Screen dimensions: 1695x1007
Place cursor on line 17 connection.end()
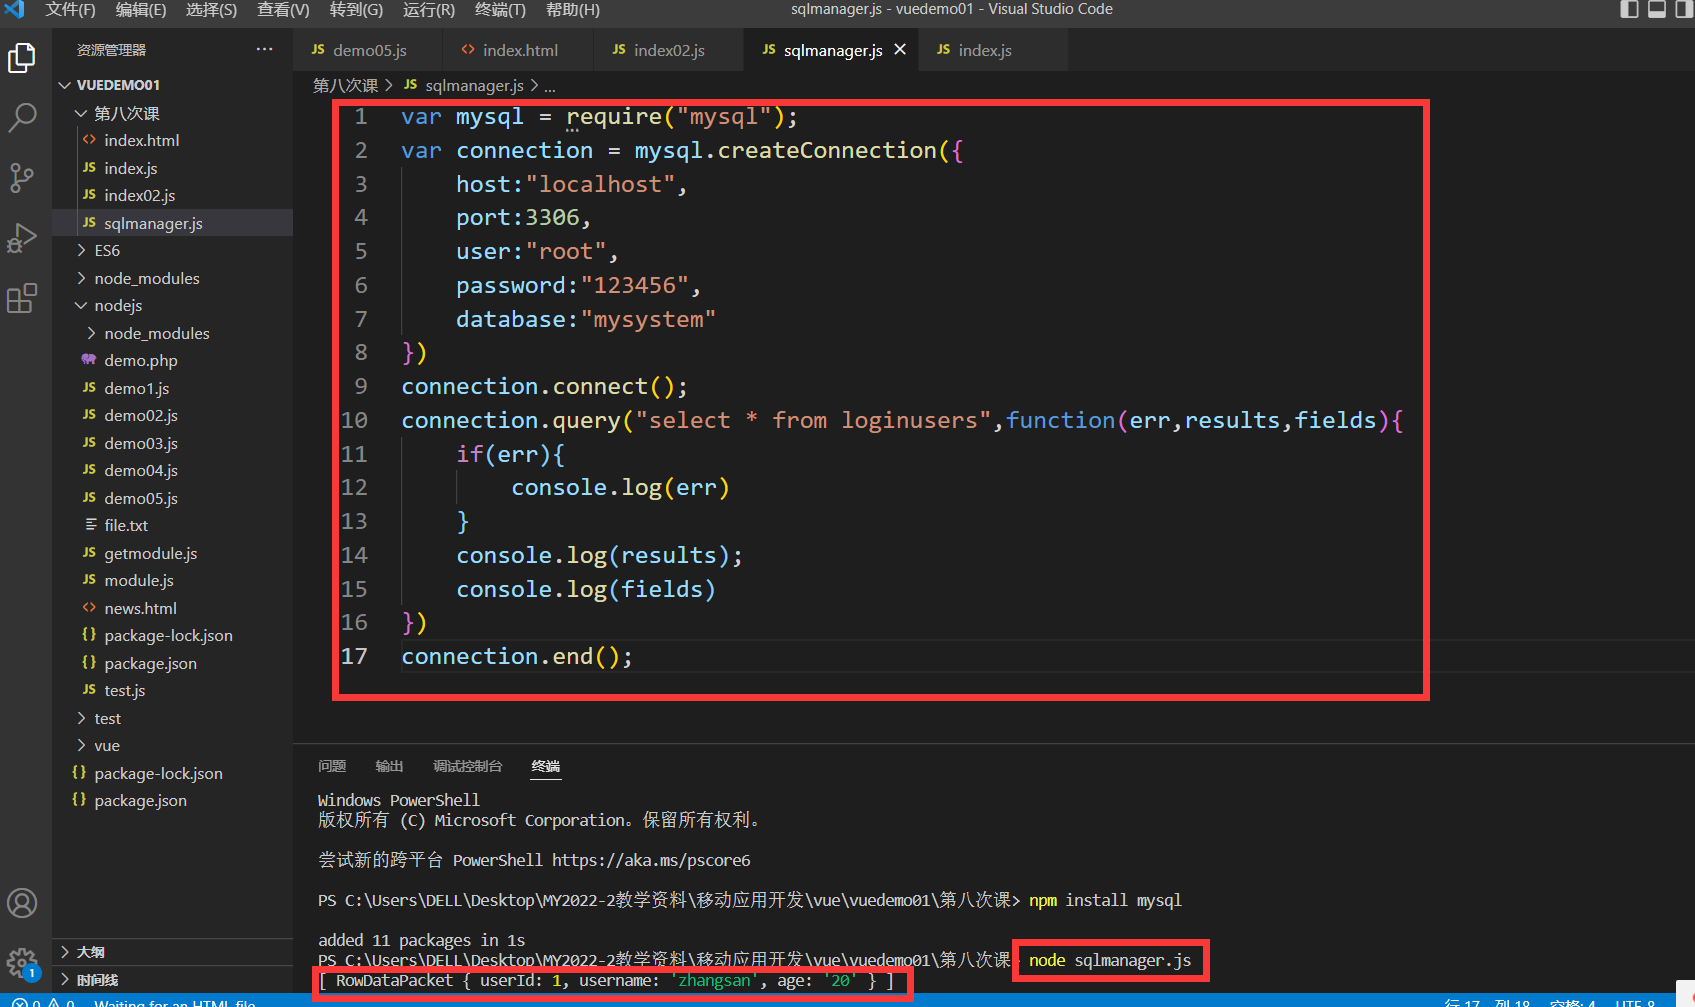pos(516,656)
